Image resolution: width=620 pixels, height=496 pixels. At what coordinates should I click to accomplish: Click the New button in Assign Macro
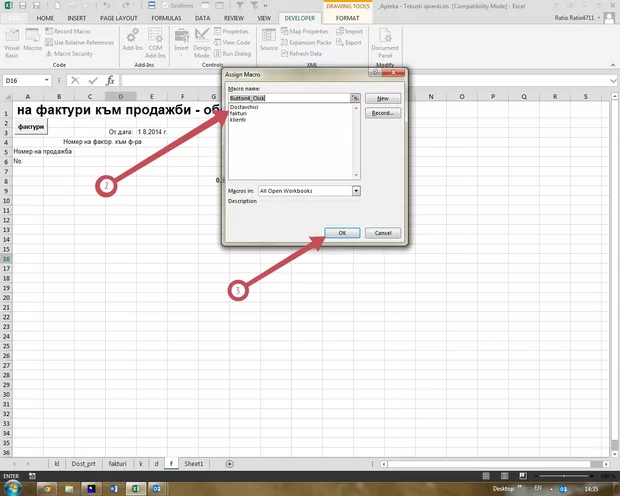[382, 98]
